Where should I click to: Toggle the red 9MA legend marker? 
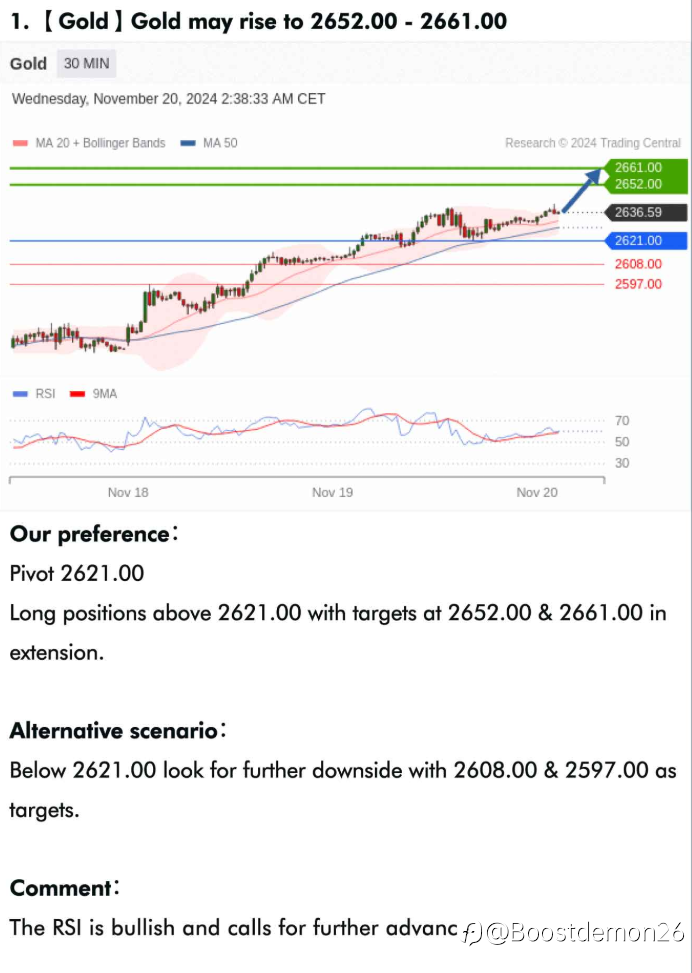(77, 394)
